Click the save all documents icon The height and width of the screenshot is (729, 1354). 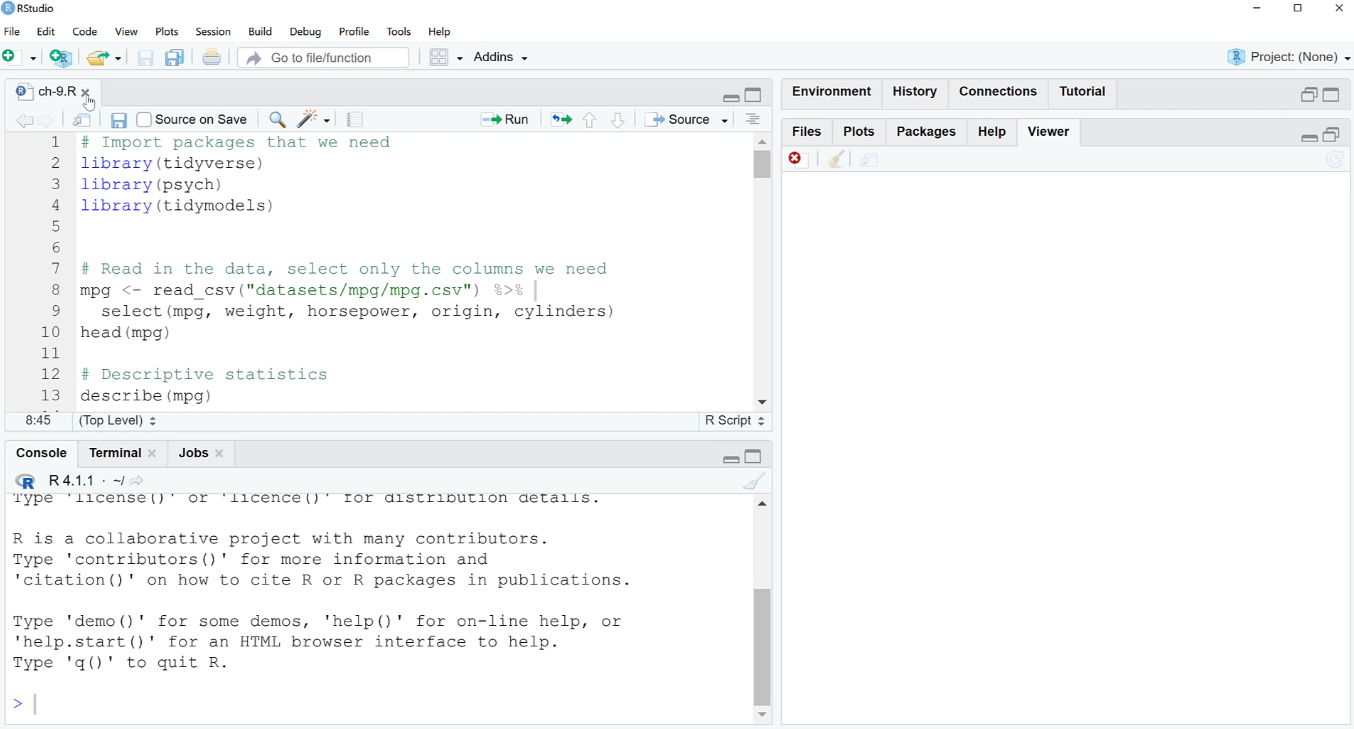click(x=175, y=58)
